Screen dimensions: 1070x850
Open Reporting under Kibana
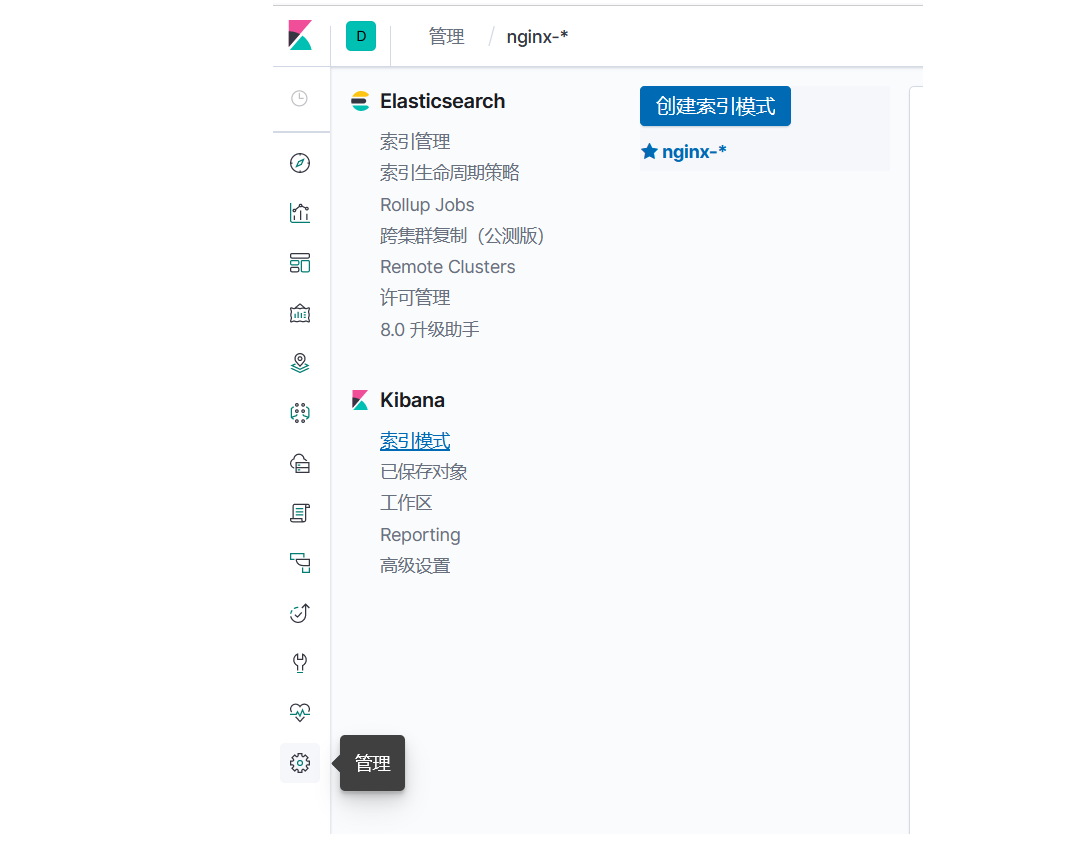coord(420,536)
